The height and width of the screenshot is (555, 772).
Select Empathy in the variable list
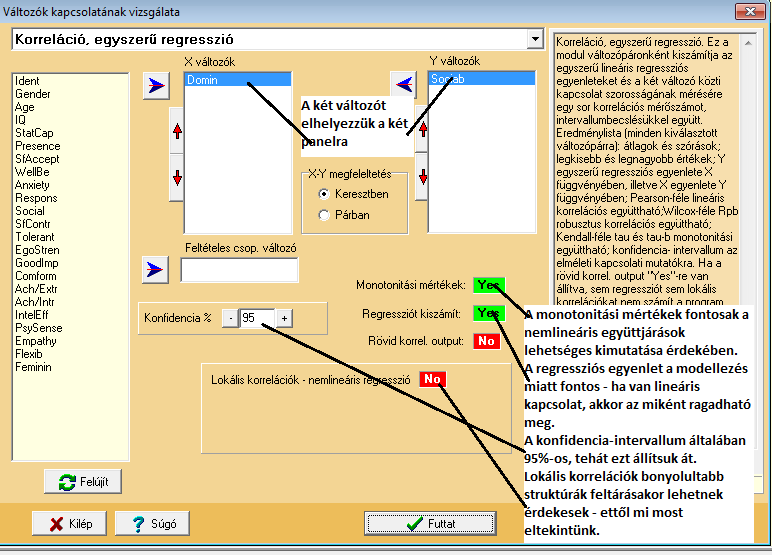(36, 341)
